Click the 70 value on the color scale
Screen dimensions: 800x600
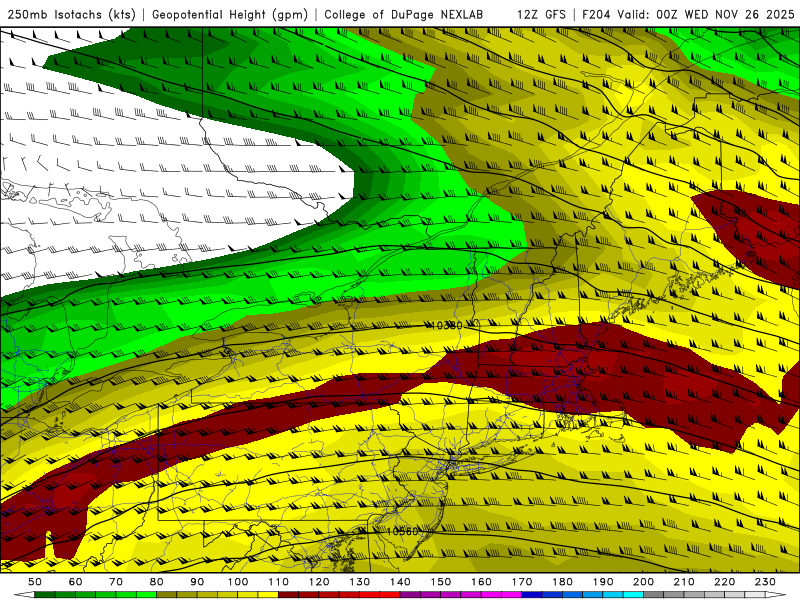116,582
